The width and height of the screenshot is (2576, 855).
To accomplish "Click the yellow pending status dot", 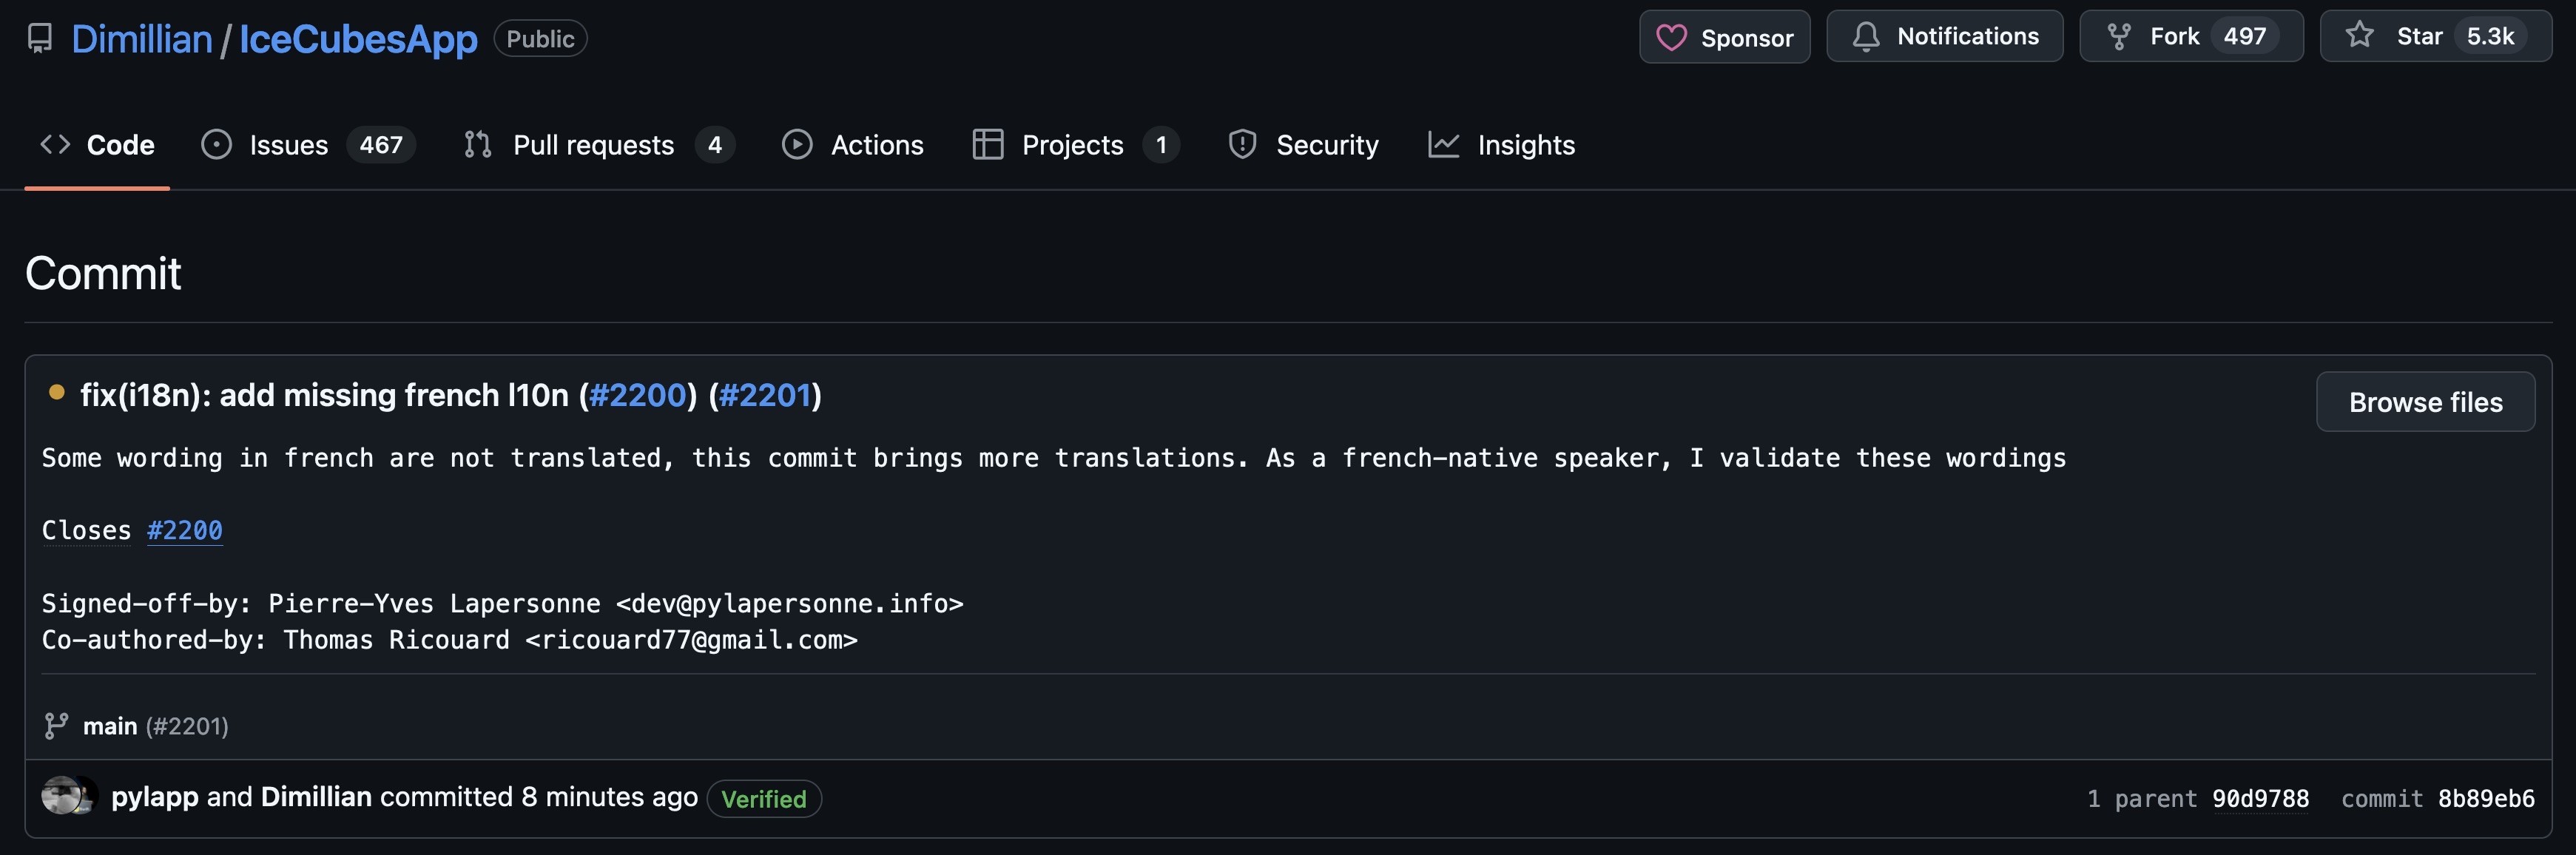I will tap(57, 392).
